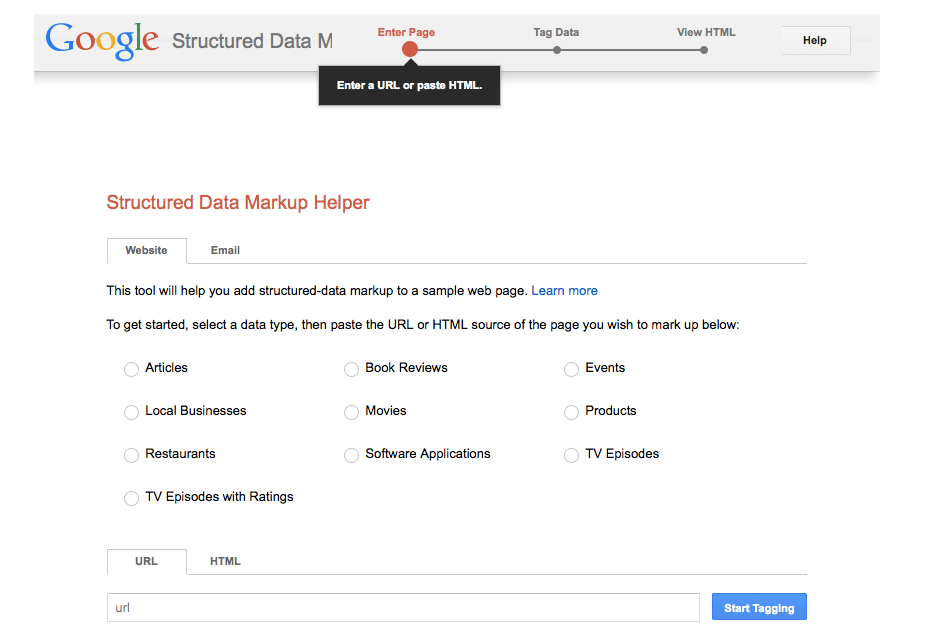Select TV Episodes with Ratings option
This screenshot has height=639, width=936.
click(x=131, y=498)
